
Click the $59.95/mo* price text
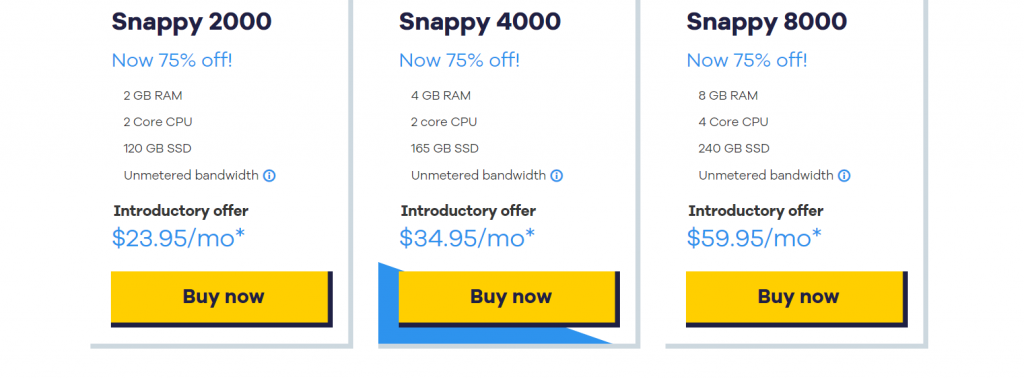click(x=754, y=239)
